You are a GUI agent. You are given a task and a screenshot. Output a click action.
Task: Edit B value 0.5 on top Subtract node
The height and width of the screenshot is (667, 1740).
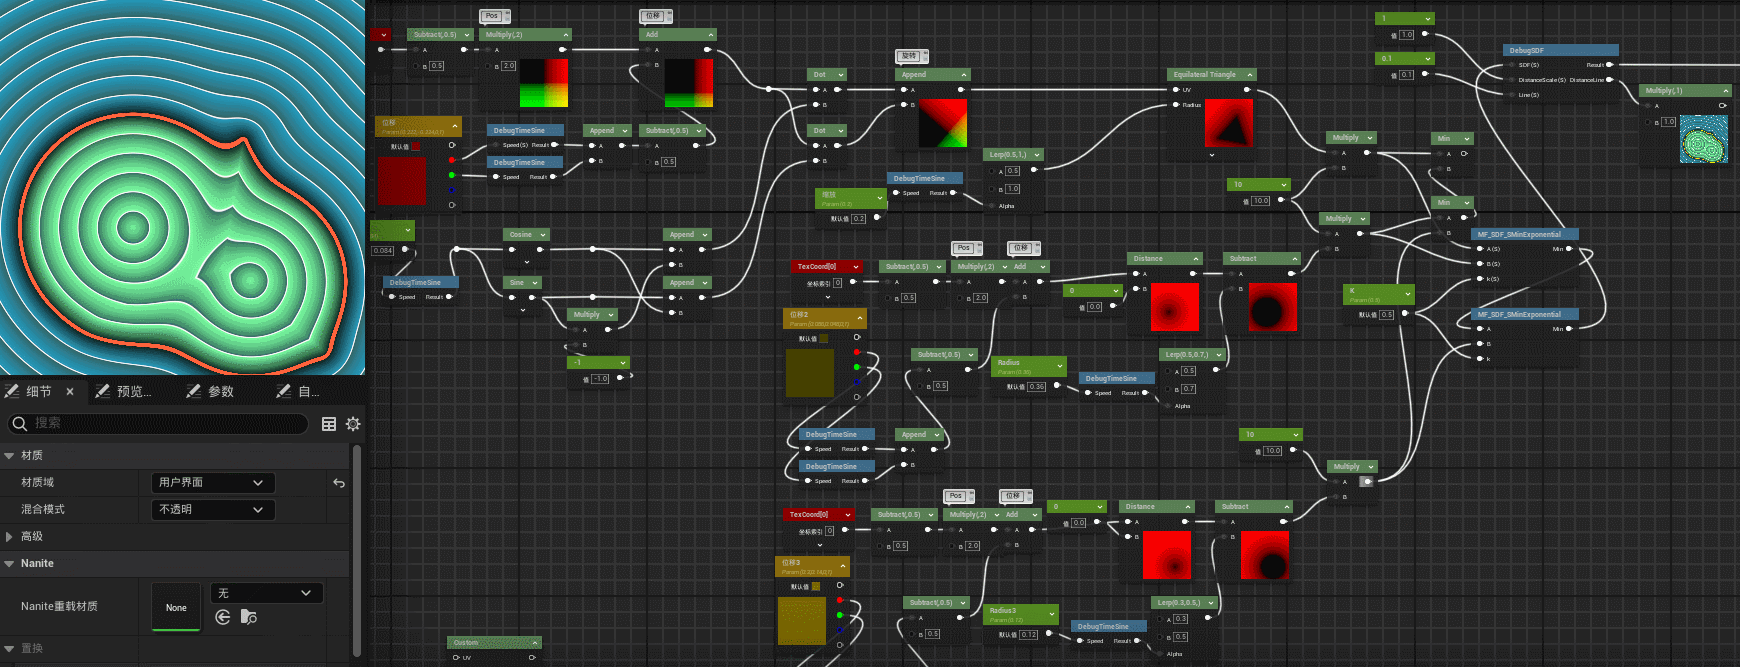pyautogui.click(x=437, y=66)
